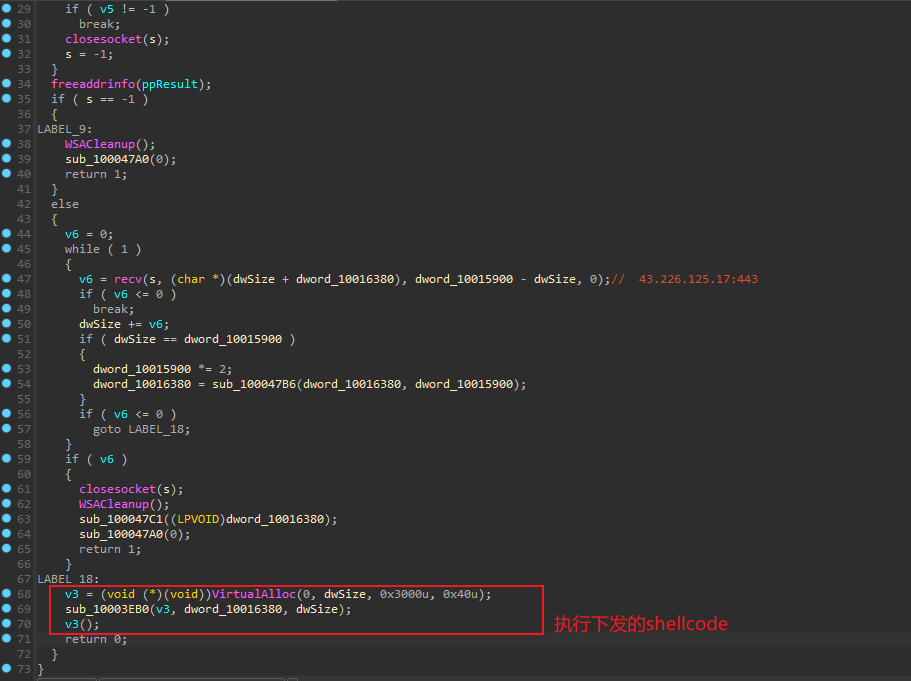Select dwSize at start of line 50
This screenshot has height=681, width=911.
[x=100, y=324]
